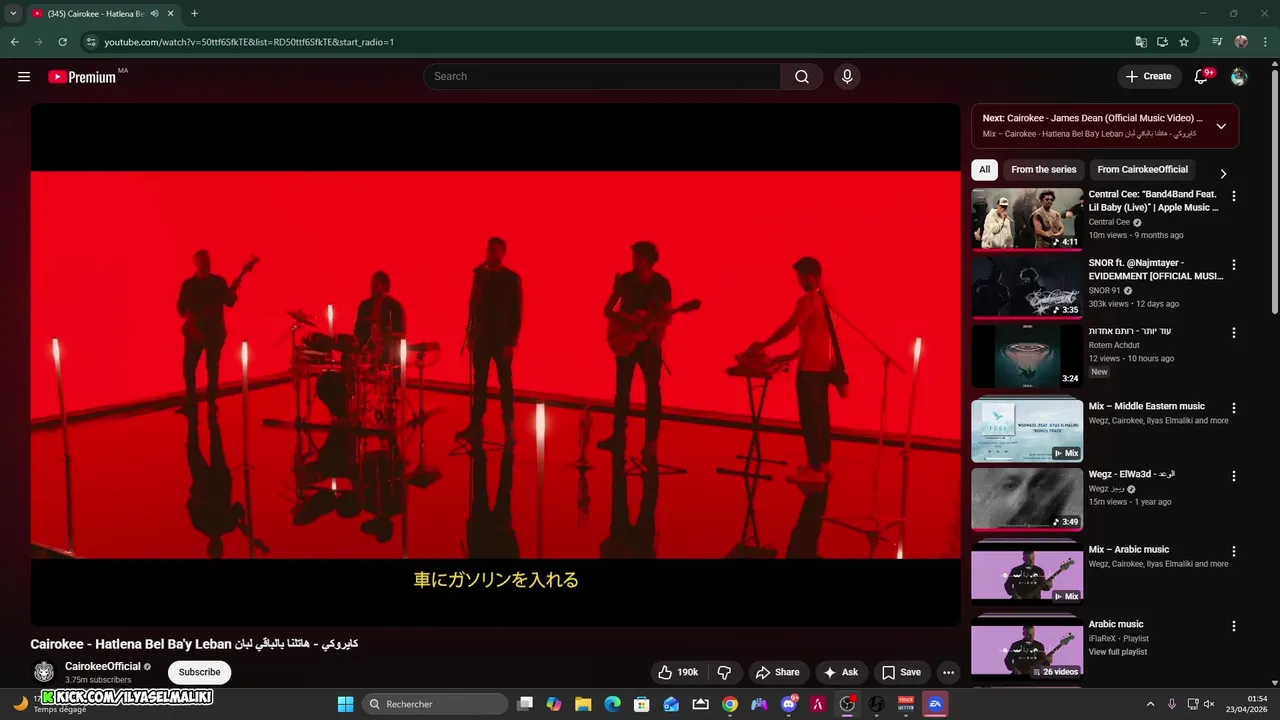Open the tab search dropdown arrow
Image resolution: width=1280 pixels, height=720 pixels.
tap(13, 13)
